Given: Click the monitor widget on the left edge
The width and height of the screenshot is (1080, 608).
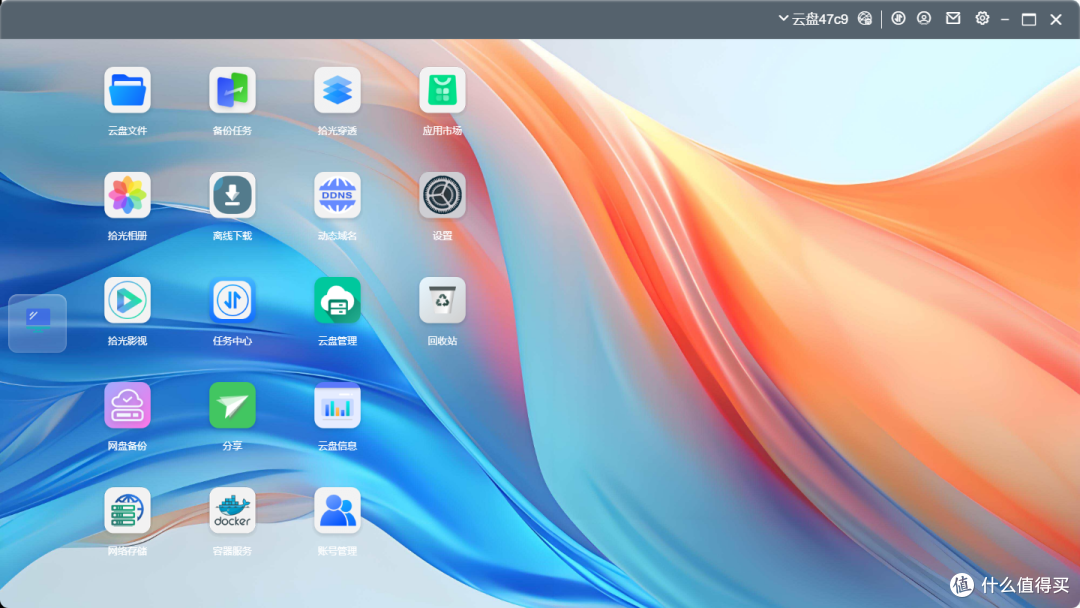Looking at the screenshot, I should pos(37,323).
